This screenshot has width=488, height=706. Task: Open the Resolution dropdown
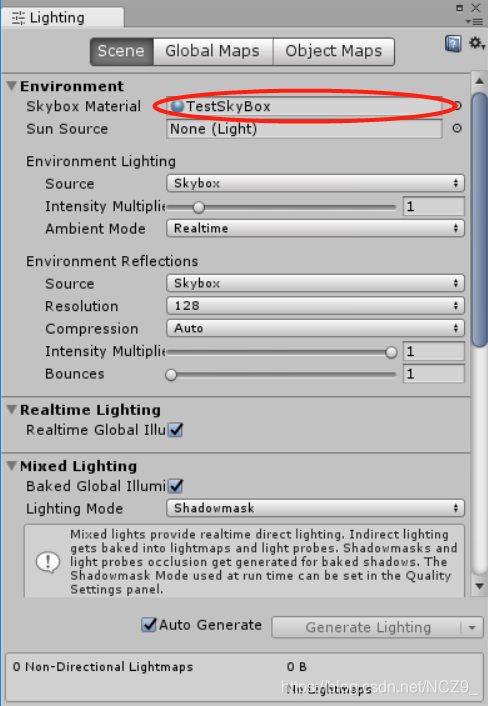[315, 306]
